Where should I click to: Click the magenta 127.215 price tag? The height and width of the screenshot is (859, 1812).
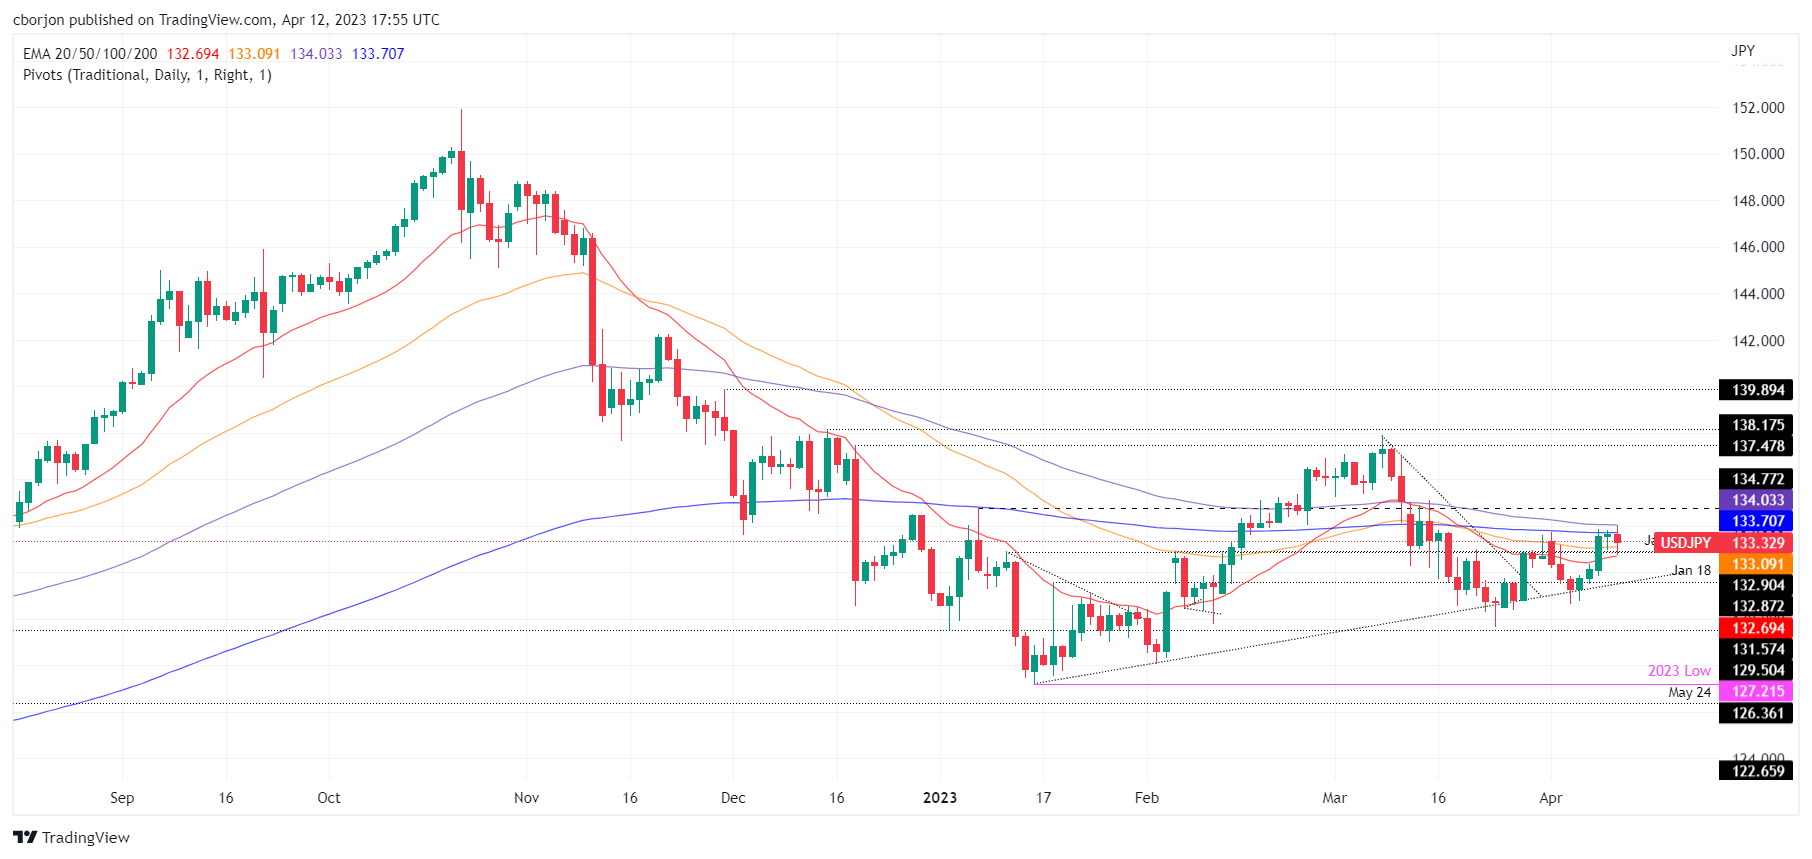tap(1757, 691)
